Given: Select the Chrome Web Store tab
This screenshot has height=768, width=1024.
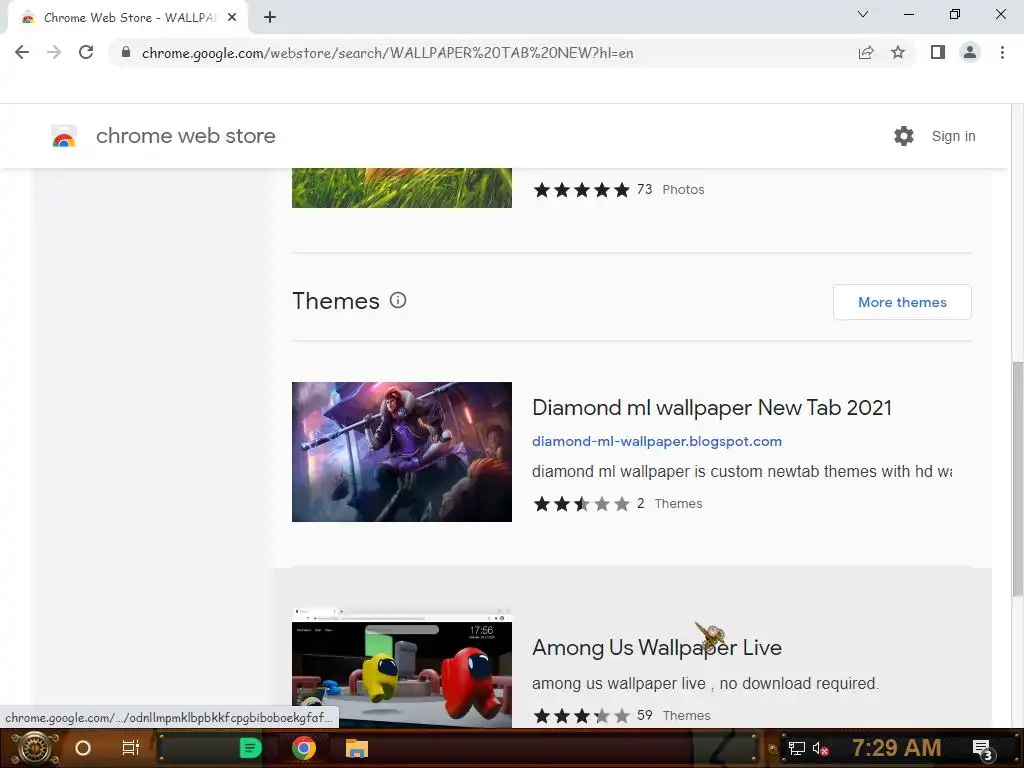Looking at the screenshot, I should click(129, 18).
